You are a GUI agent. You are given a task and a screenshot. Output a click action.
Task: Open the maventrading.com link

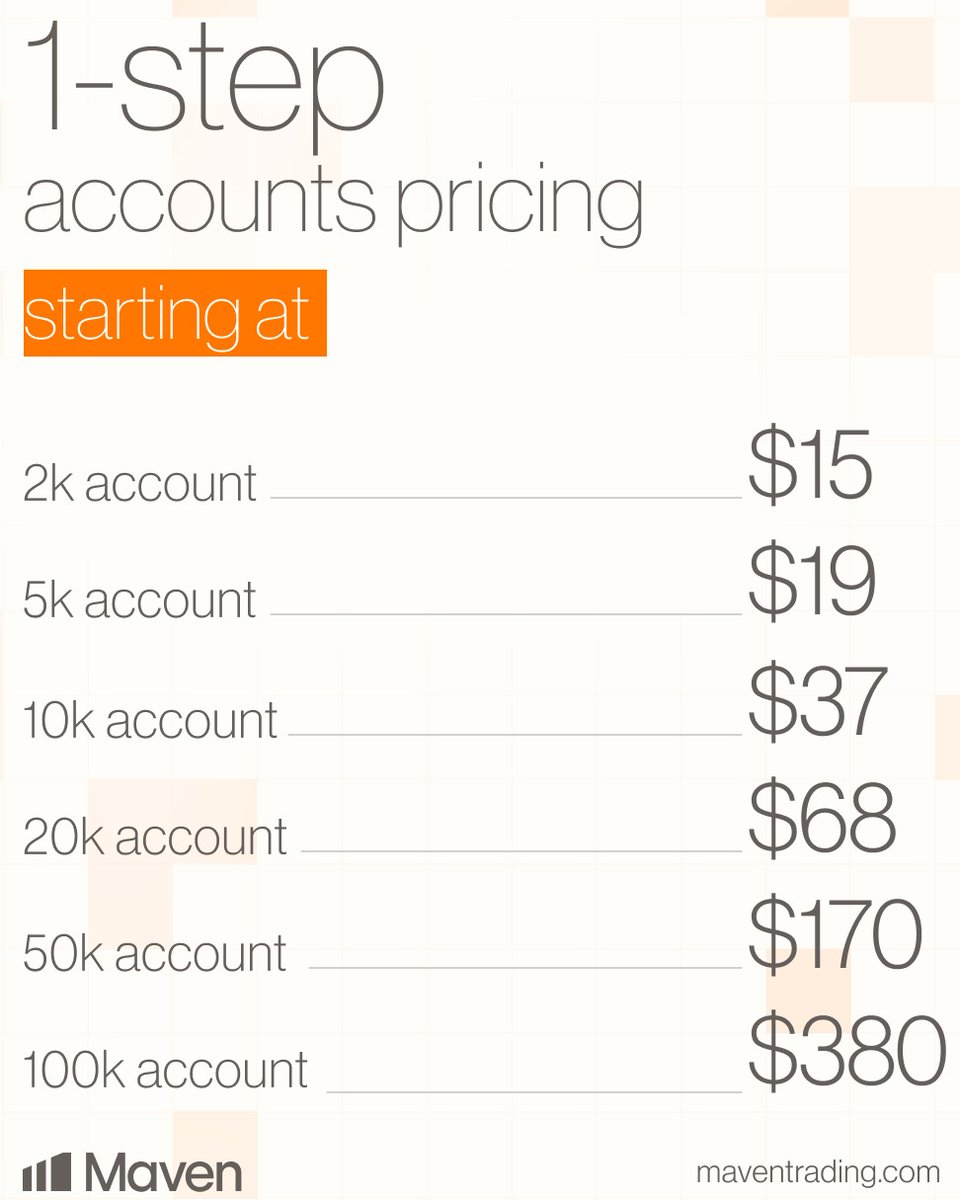[818, 1171]
